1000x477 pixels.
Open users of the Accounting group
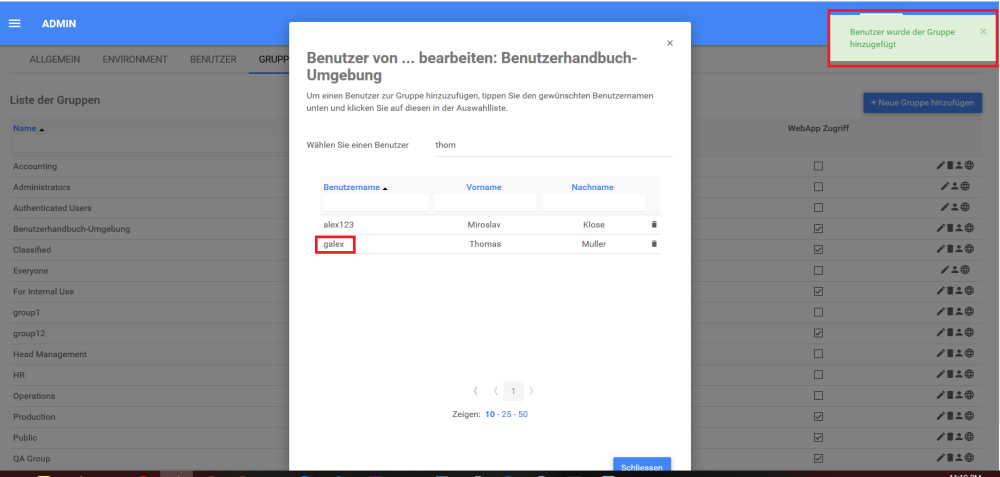tap(959, 166)
